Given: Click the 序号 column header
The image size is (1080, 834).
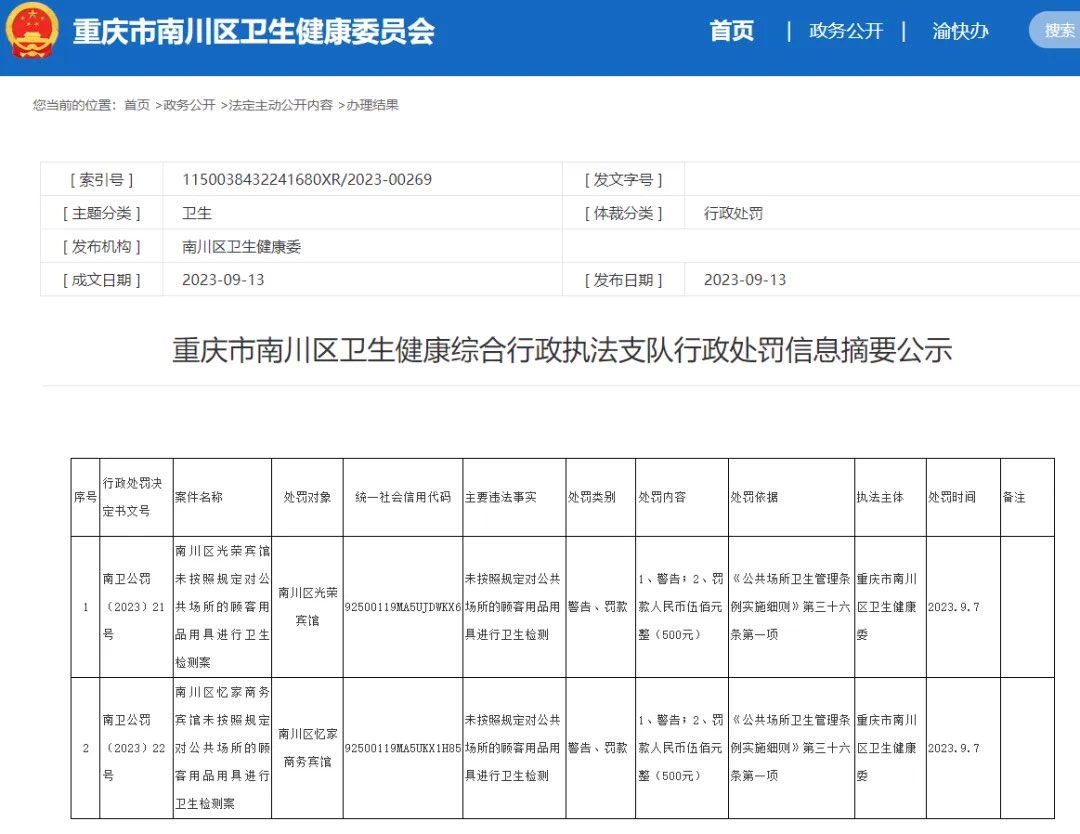Looking at the screenshot, I should (85, 497).
